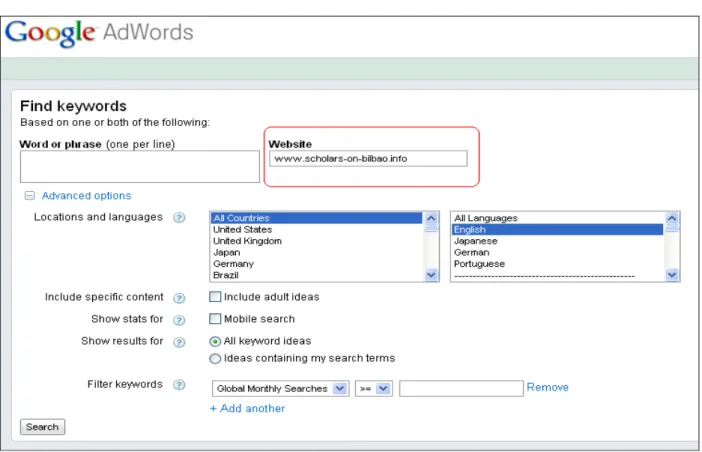Enable Include adult ideas checkbox
The width and height of the screenshot is (702, 452).
pyautogui.click(x=215, y=297)
